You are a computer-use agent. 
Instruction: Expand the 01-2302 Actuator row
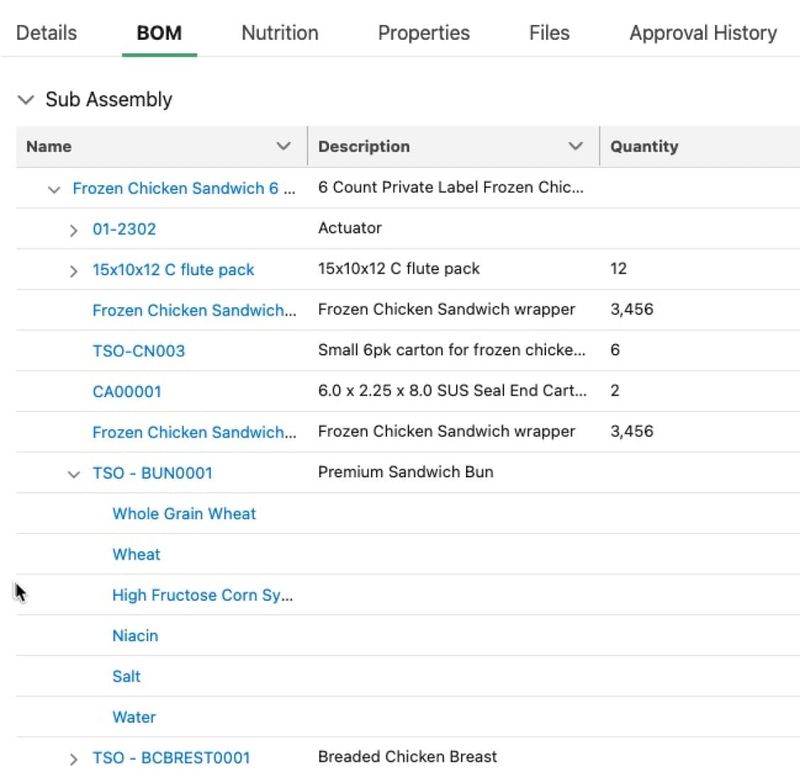click(x=73, y=229)
